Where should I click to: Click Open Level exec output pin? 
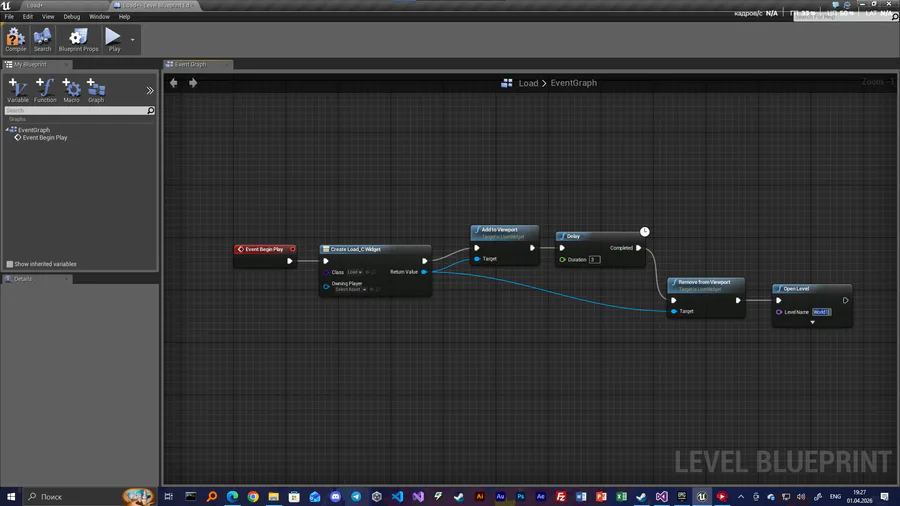[845, 300]
